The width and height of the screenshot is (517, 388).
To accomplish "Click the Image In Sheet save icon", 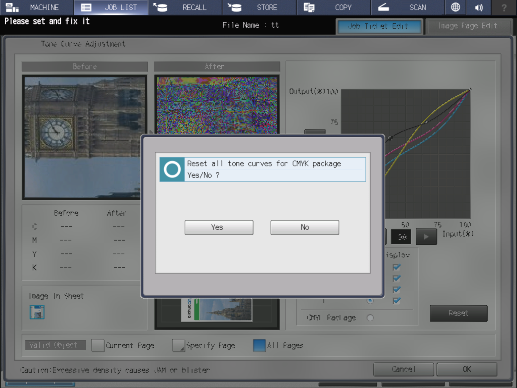I will coord(37,312).
